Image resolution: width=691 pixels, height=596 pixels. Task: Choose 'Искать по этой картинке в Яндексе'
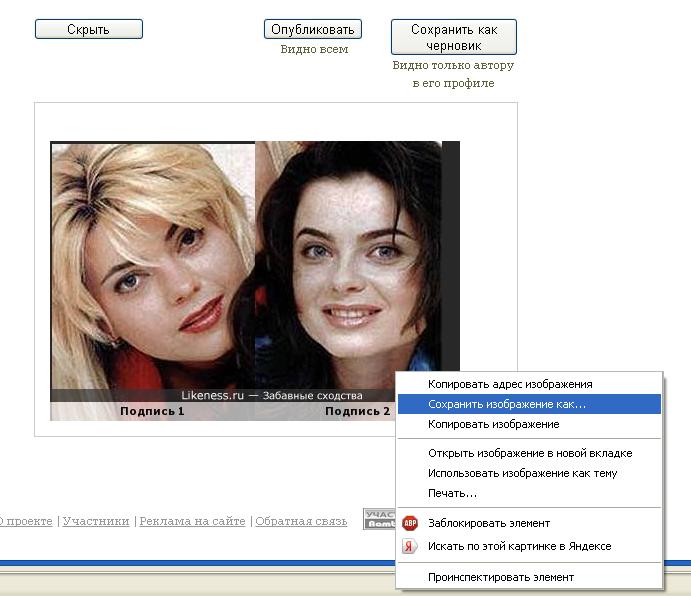click(519, 546)
